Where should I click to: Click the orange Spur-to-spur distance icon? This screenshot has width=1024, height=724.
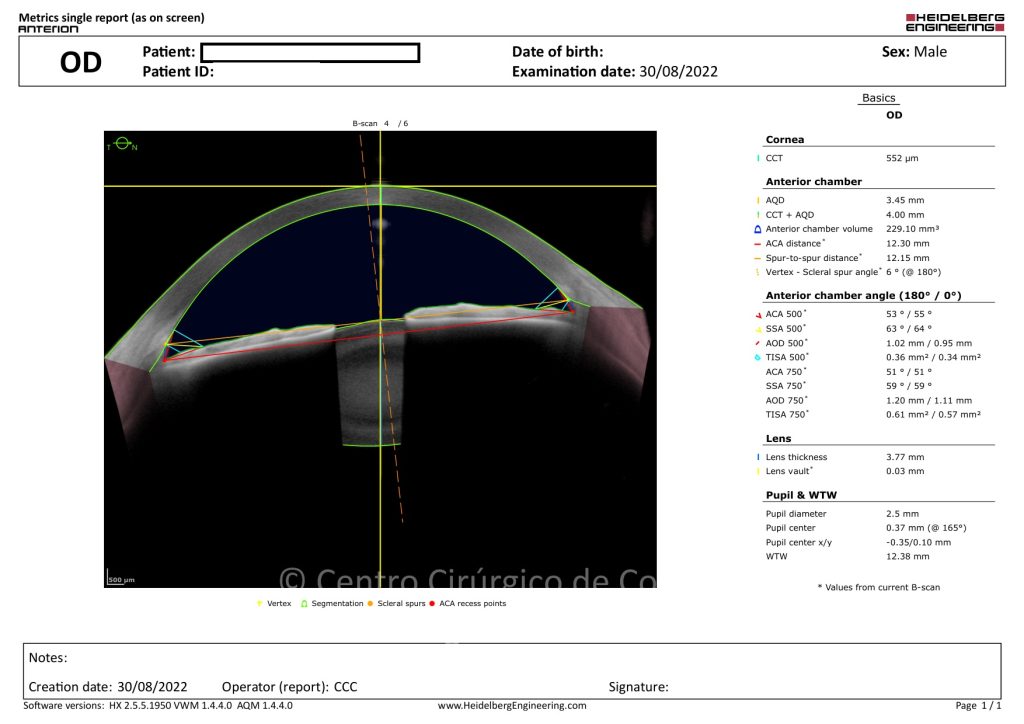(x=758, y=257)
